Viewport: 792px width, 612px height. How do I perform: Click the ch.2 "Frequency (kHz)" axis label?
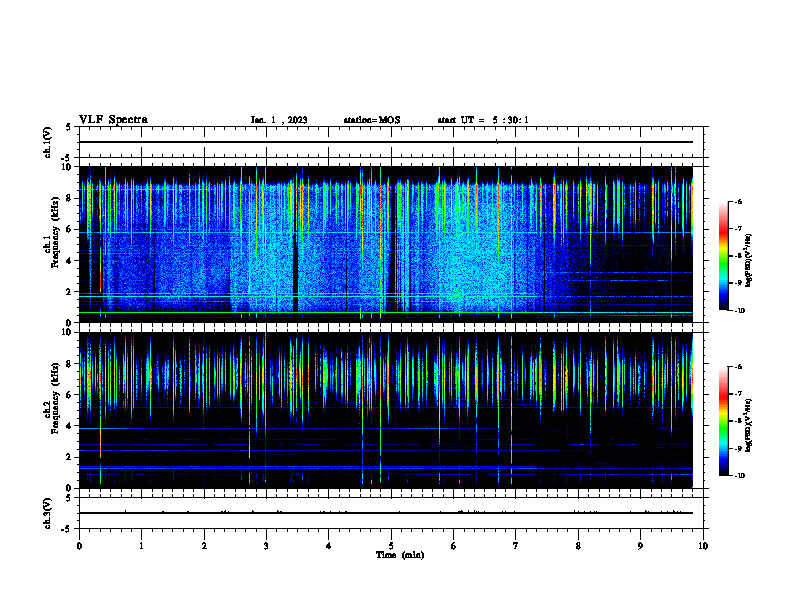(x=55, y=398)
